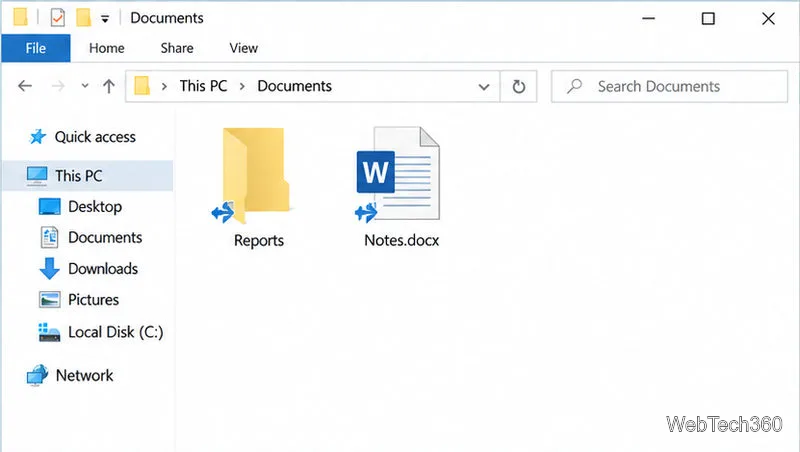Screen dimensions: 800x452
Task: Open Local Disk (C:) in navigation pane
Action: click(x=116, y=332)
